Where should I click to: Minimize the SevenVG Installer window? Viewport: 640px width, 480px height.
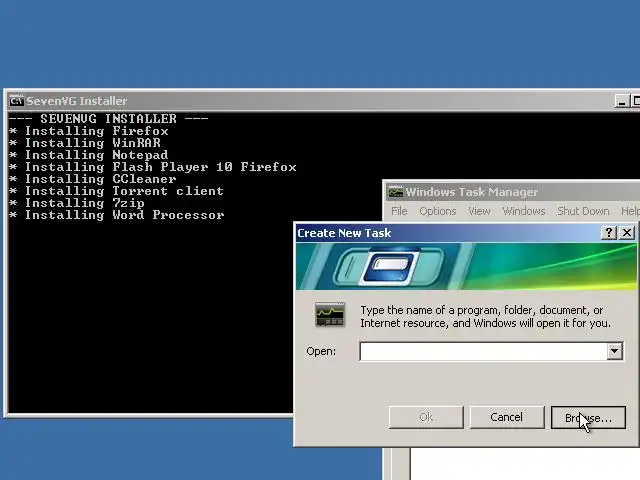pyautogui.click(x=622, y=101)
